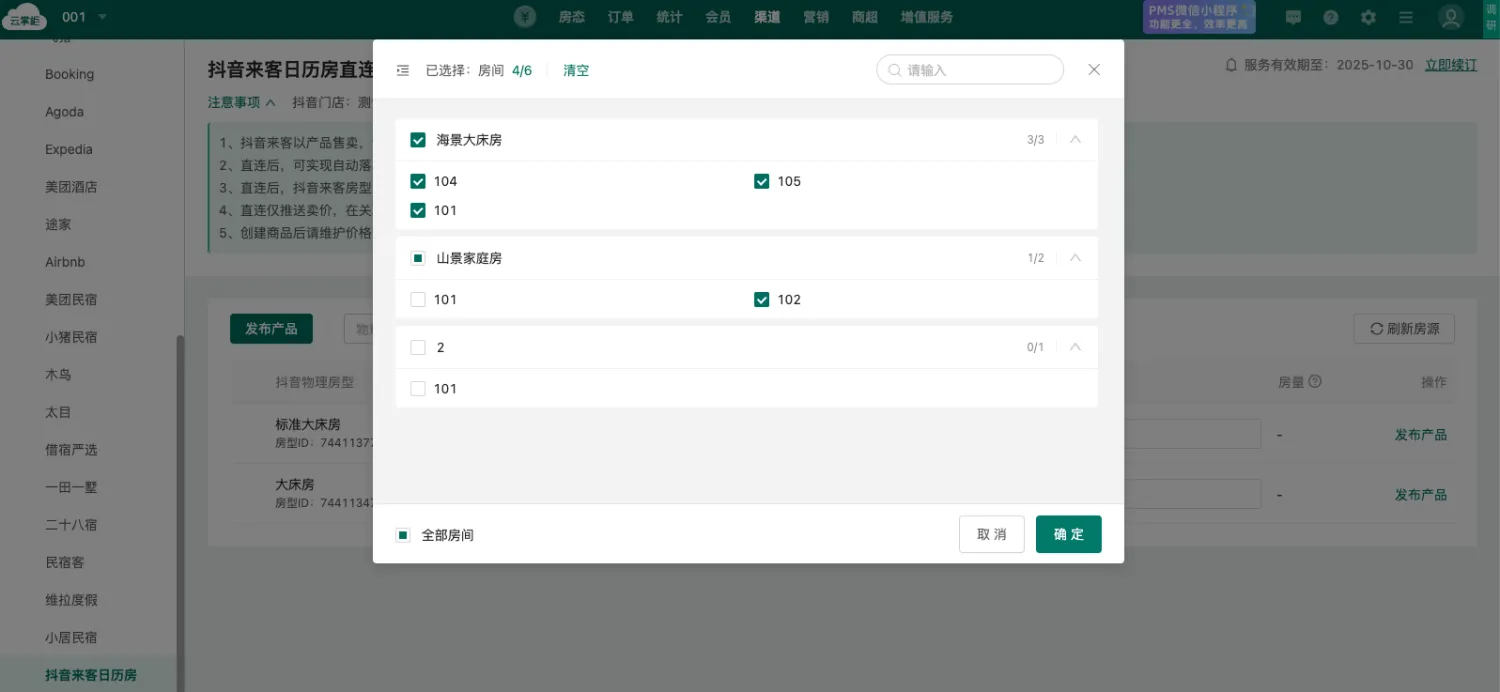Select 抖音来客日历房 in the sidebar

pyautogui.click(x=91, y=675)
